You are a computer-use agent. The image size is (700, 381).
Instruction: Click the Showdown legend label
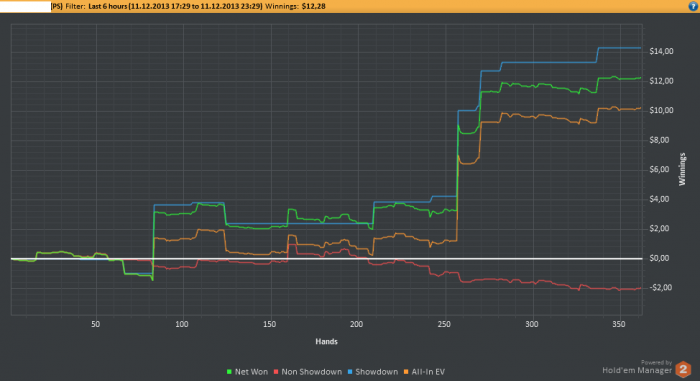pyautogui.click(x=376, y=372)
